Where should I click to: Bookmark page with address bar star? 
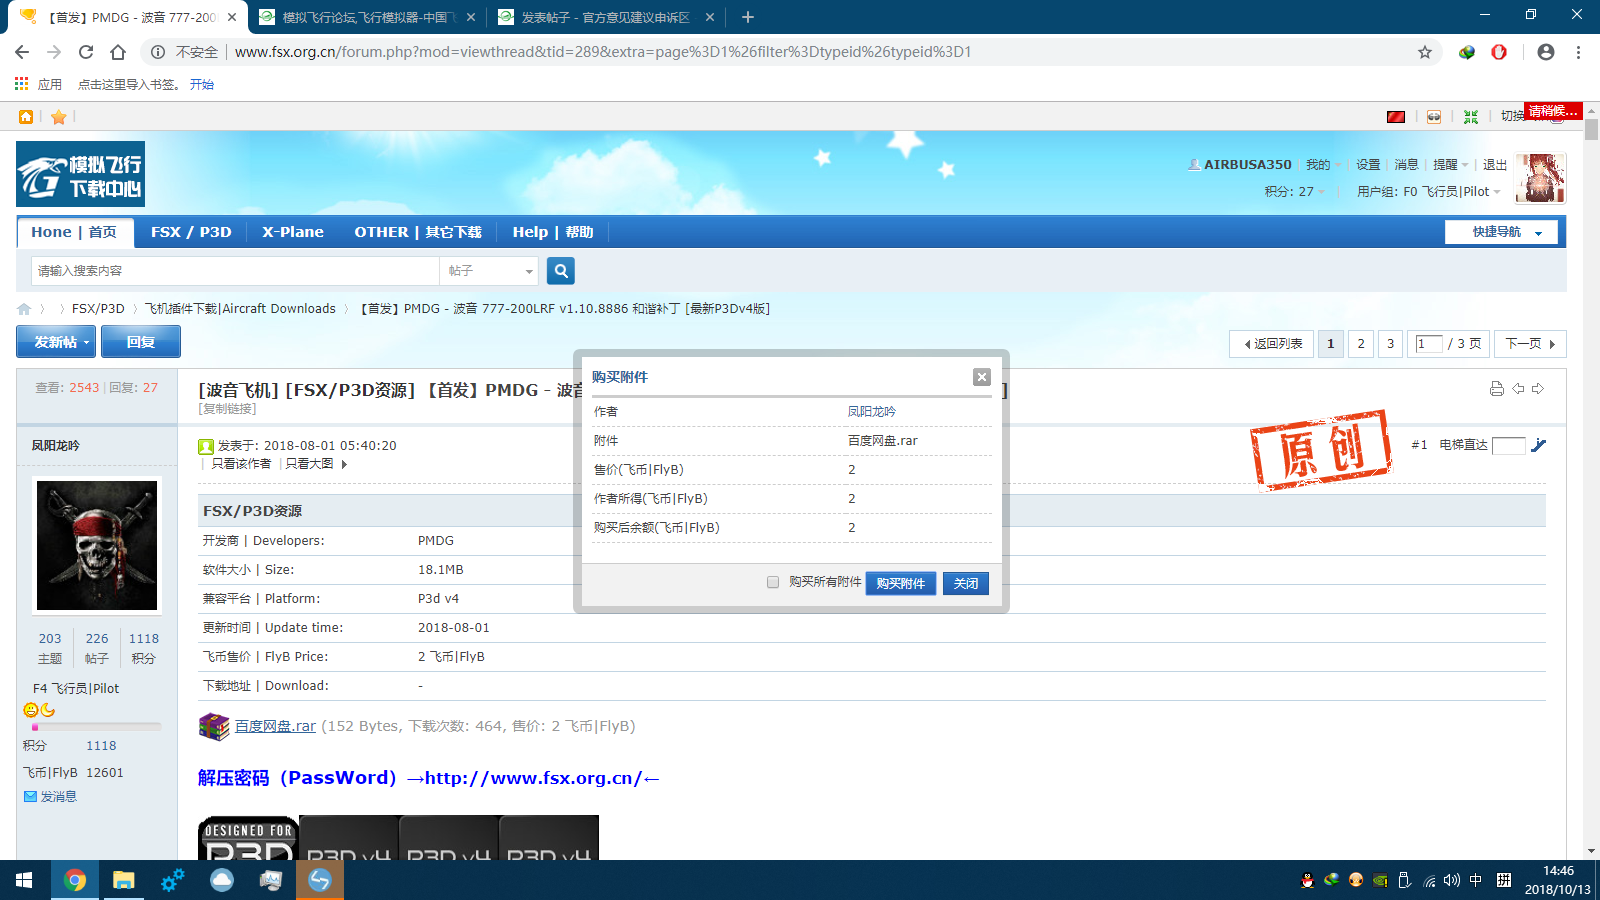point(1425,52)
